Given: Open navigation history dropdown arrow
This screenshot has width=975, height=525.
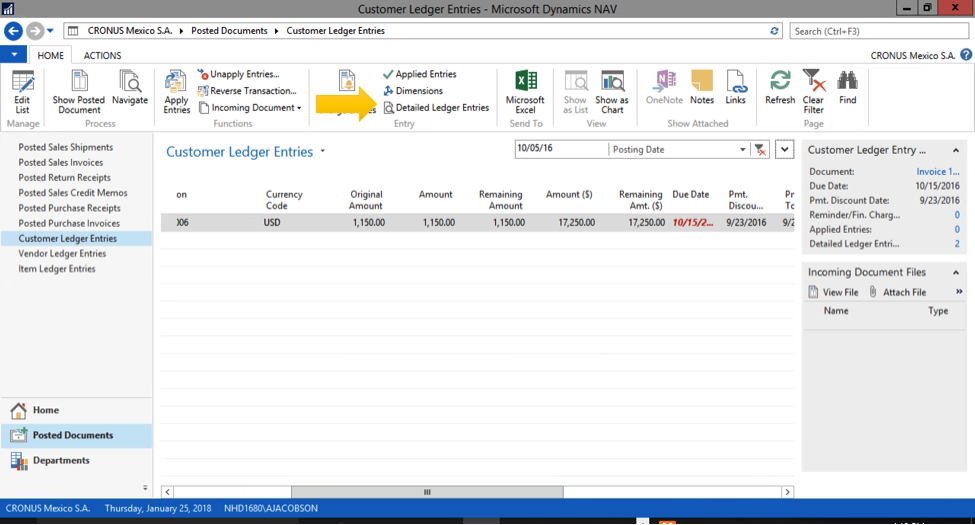Looking at the screenshot, I should 50,30.
